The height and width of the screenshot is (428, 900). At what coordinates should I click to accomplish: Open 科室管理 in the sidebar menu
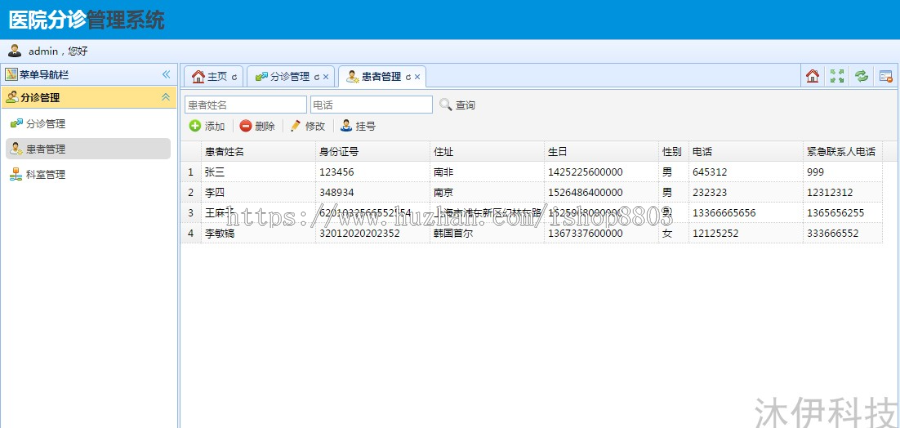pos(89,174)
